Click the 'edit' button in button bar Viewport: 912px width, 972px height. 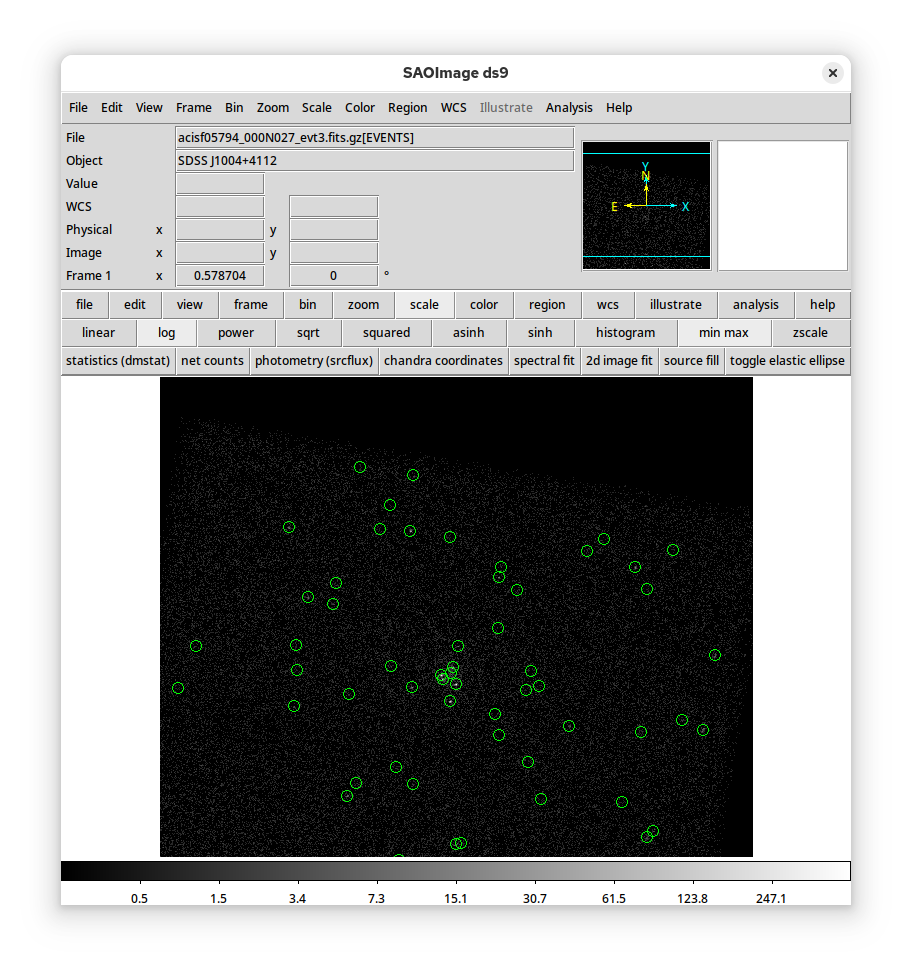click(135, 305)
